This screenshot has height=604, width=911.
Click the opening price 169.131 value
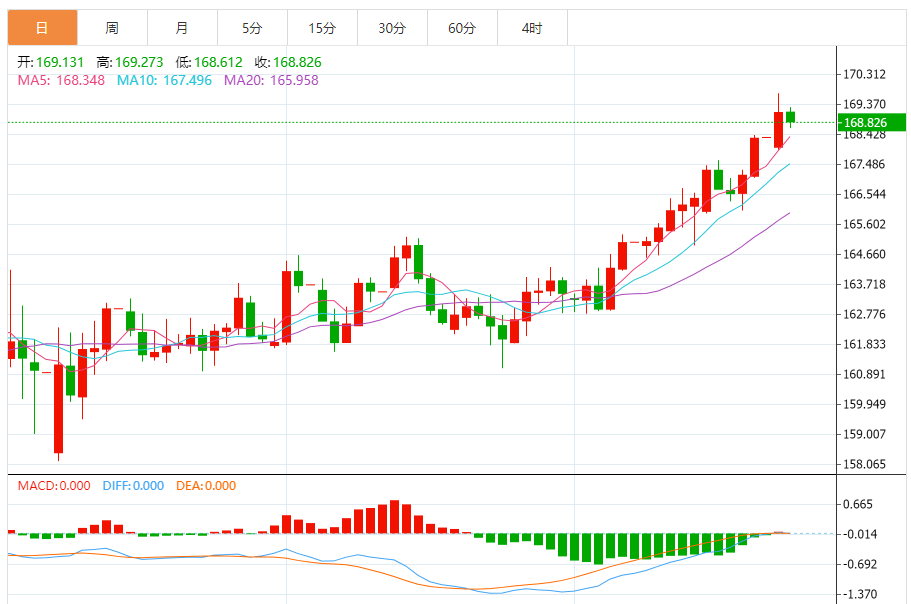tap(60, 62)
